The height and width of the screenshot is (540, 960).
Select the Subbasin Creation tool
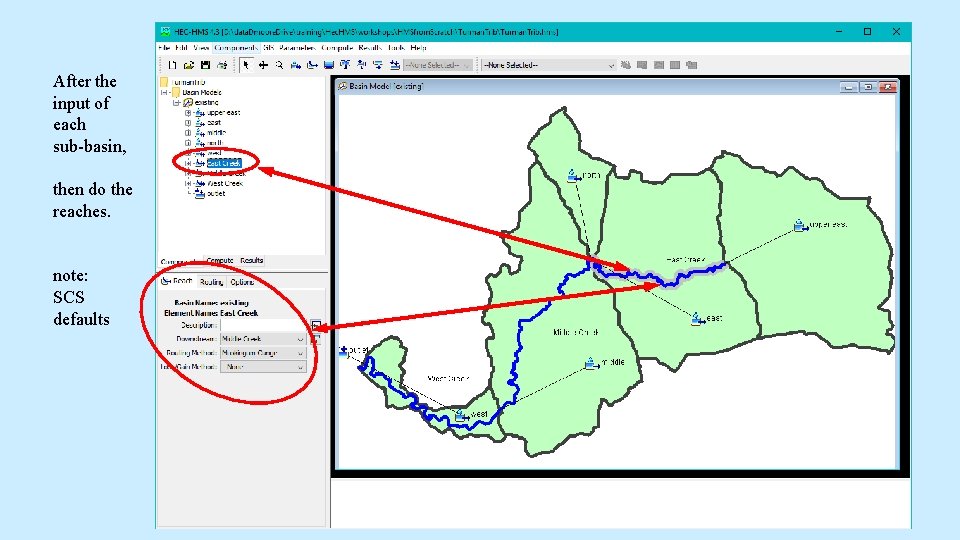click(x=296, y=65)
